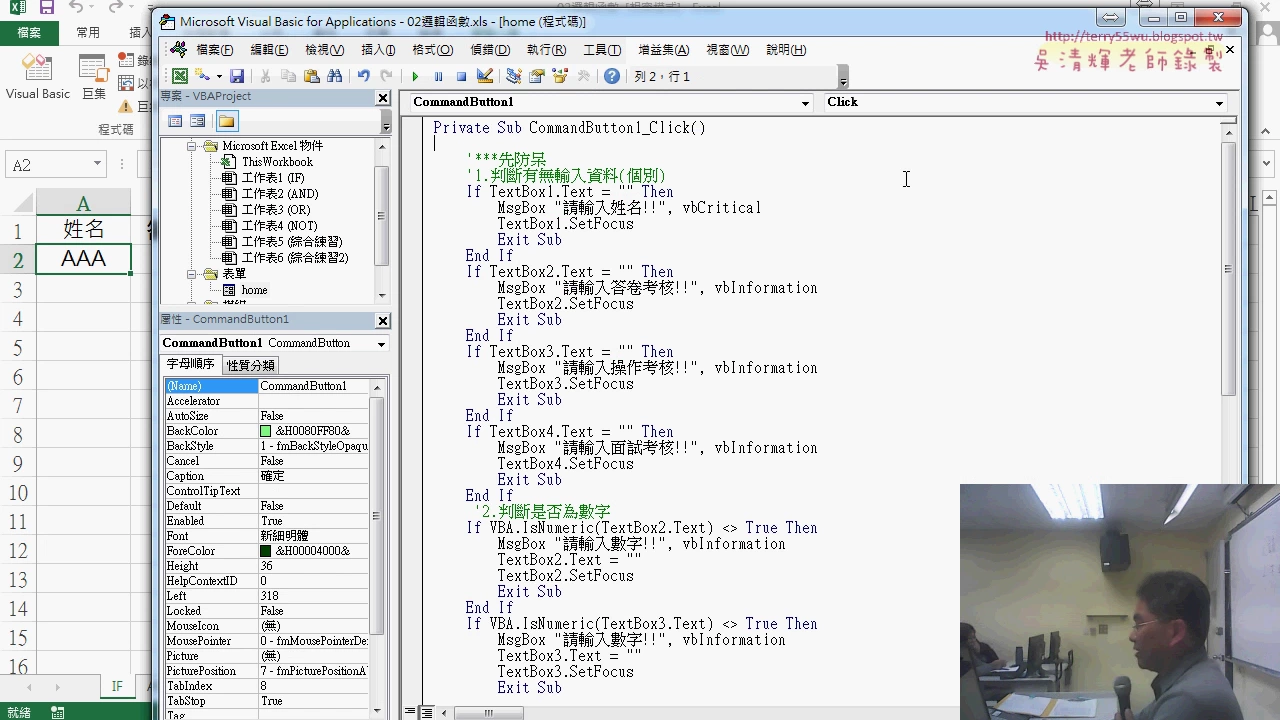Open the Object Browser toolbar icon
This screenshot has height=720, width=1280.
pyautogui.click(x=560, y=76)
